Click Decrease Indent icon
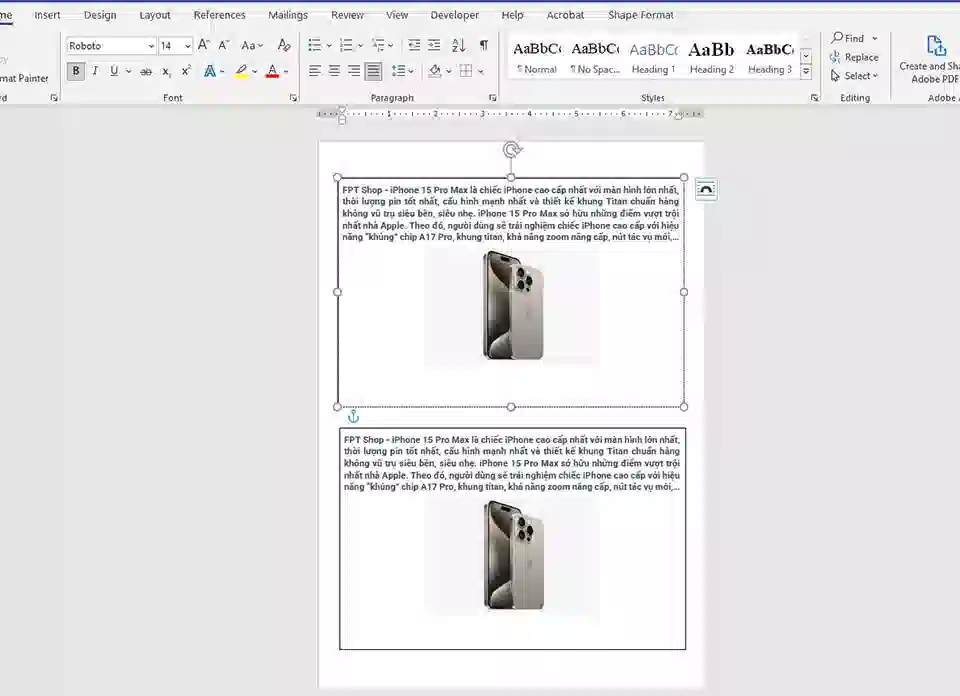The height and width of the screenshot is (696, 960). (x=414, y=45)
